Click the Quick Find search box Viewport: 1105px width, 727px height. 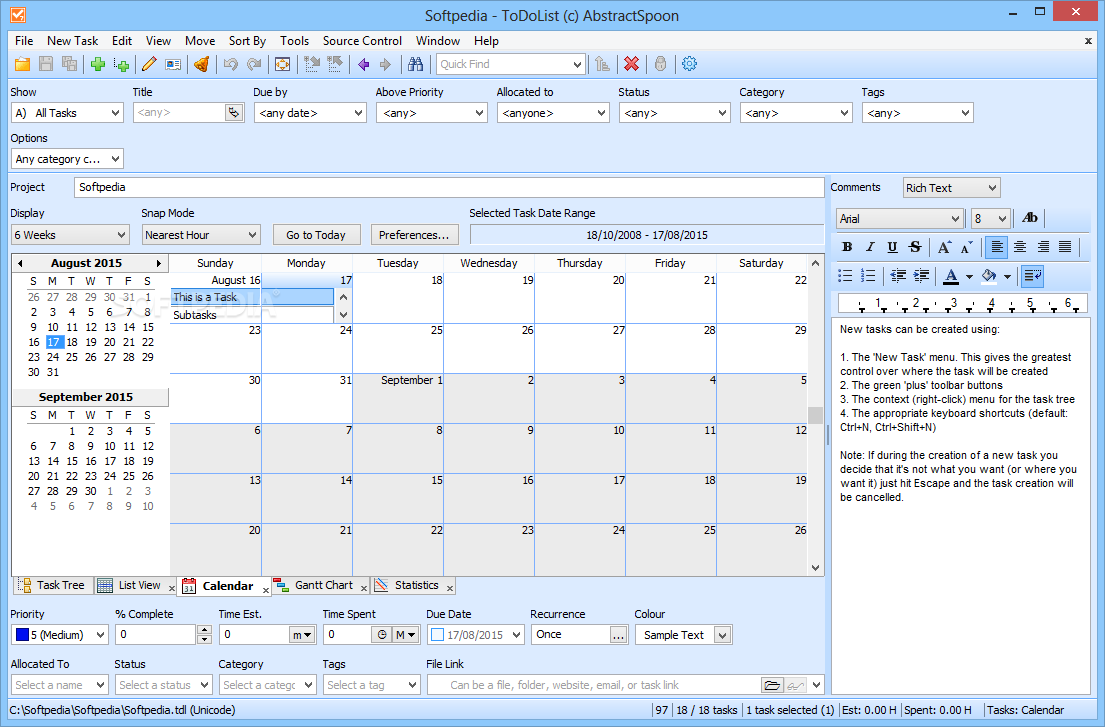coord(503,64)
